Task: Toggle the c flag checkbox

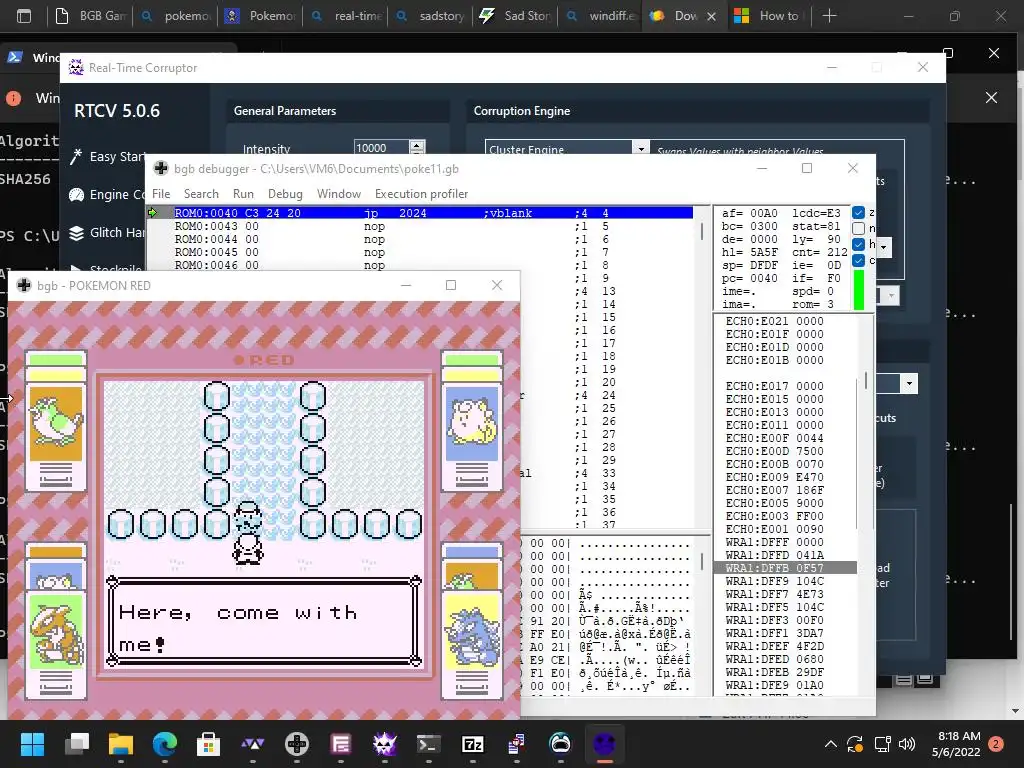Action: pos(858,261)
